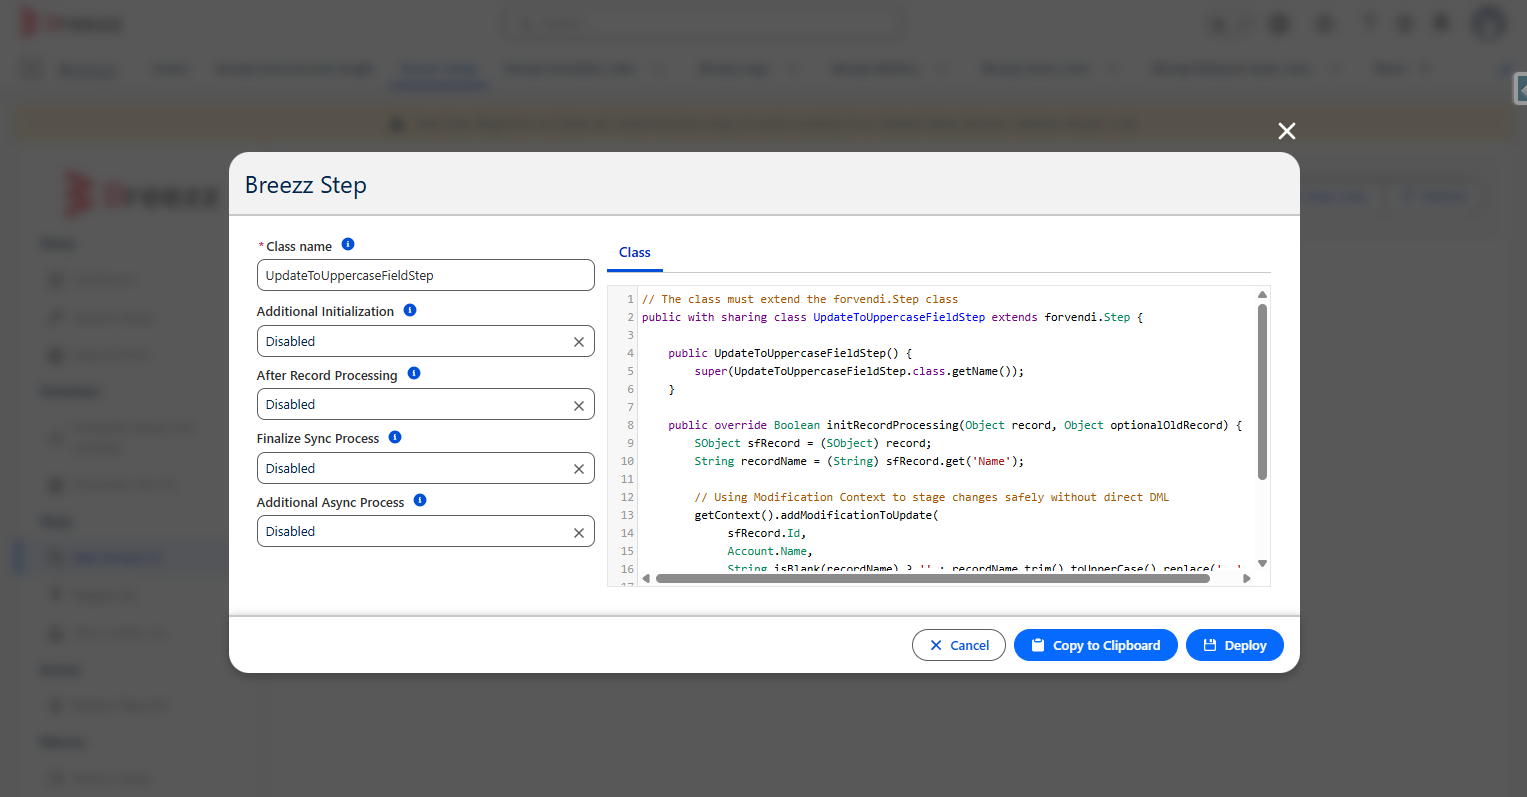This screenshot has height=797, width=1527.
Task: Click info icon beside Finalize Sync Process
Action: pos(395,437)
